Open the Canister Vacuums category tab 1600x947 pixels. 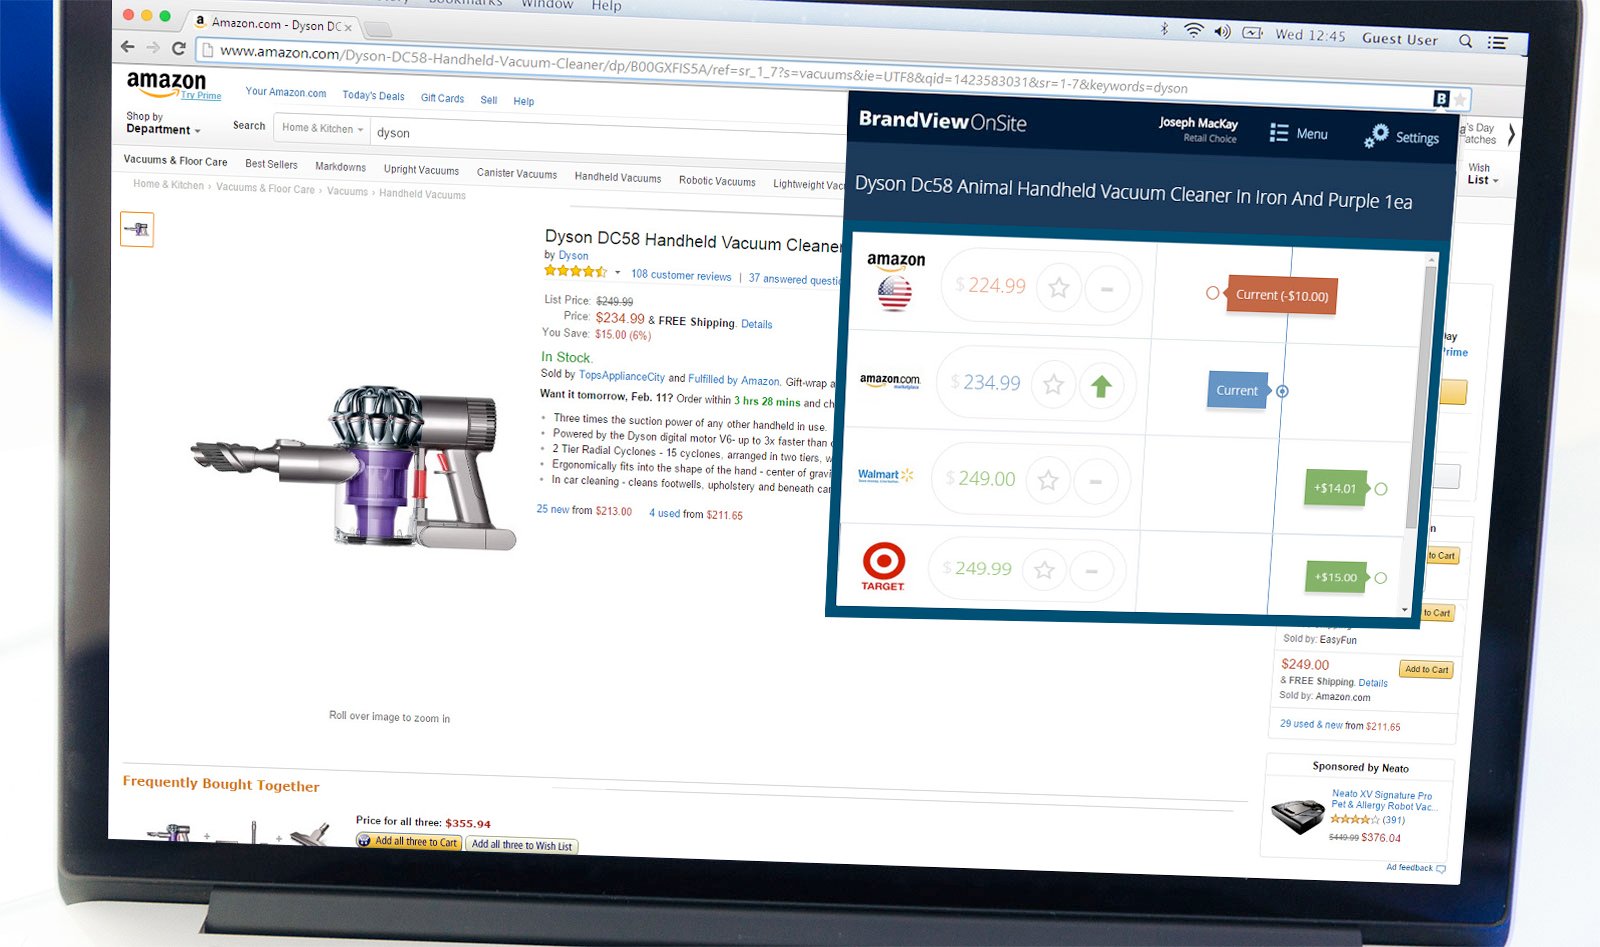pyautogui.click(x=517, y=173)
